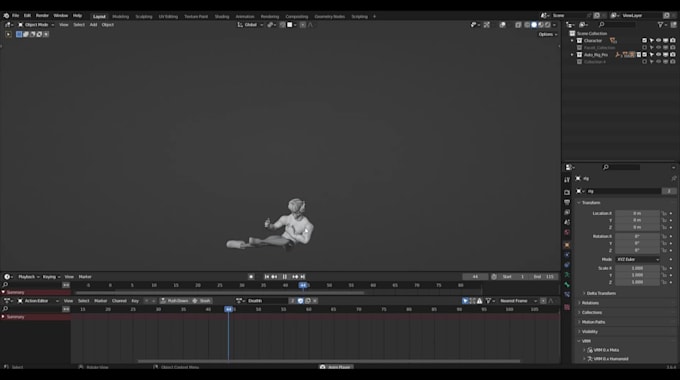Pause the animation playback

point(284,277)
